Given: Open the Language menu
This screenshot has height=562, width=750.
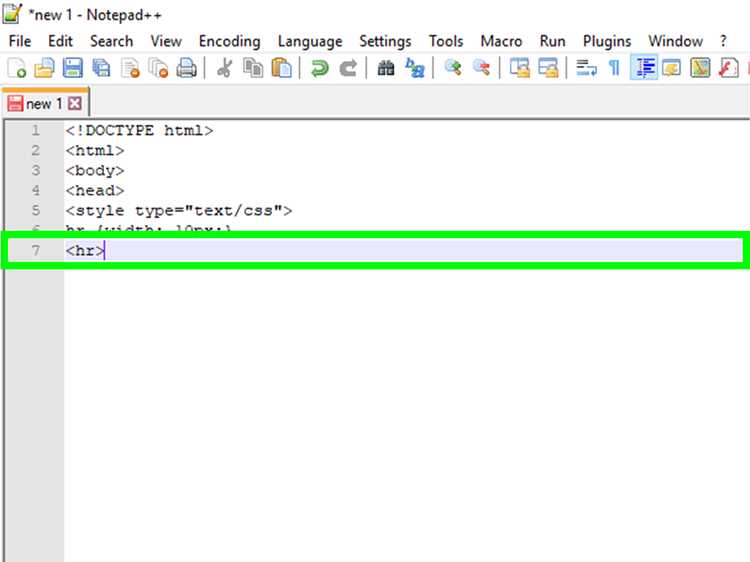Looking at the screenshot, I should coord(310,41).
